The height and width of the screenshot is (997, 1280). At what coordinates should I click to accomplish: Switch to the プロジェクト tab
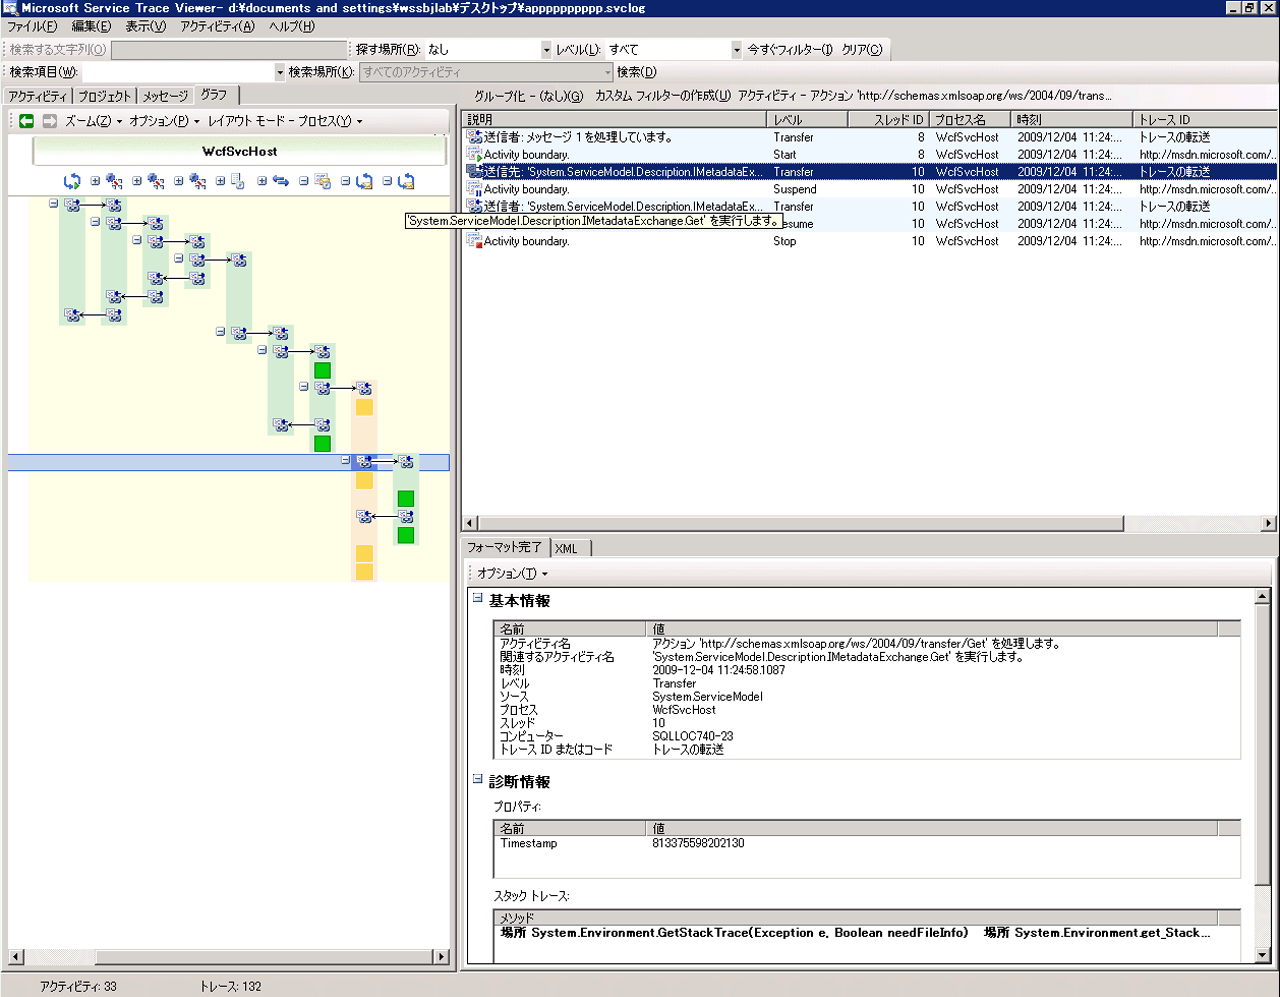click(104, 96)
